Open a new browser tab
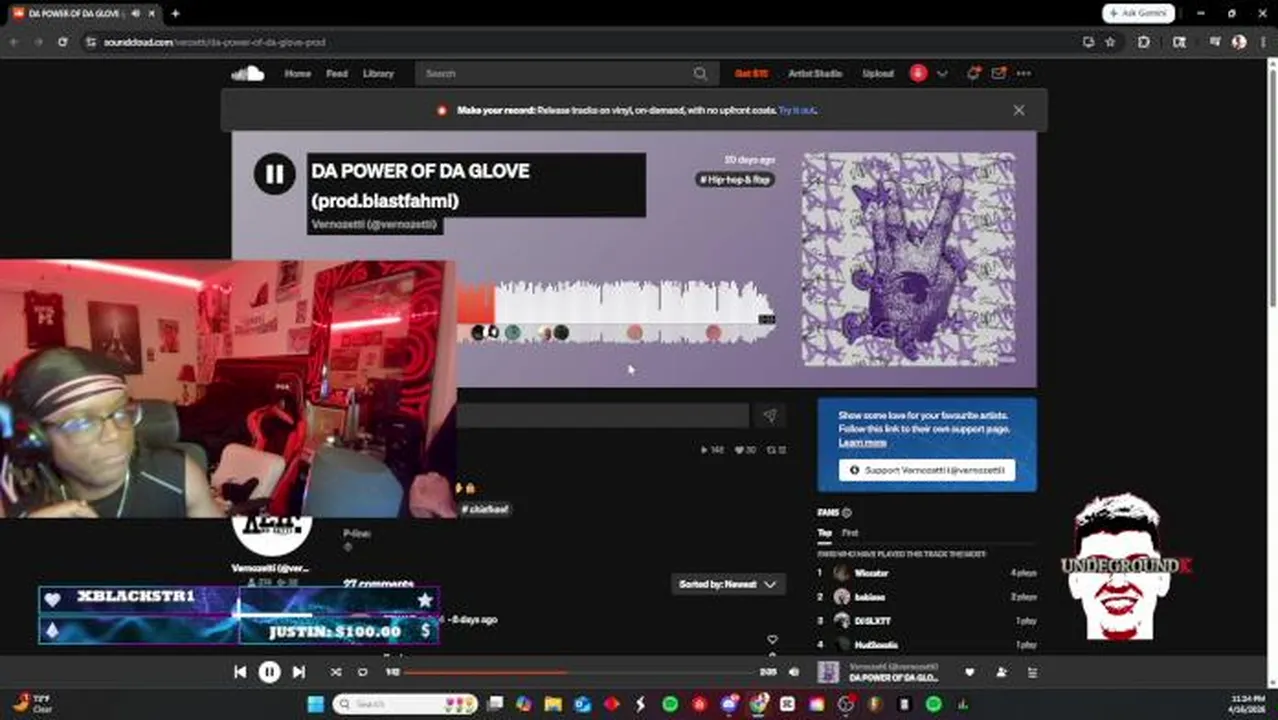 click(x=175, y=13)
